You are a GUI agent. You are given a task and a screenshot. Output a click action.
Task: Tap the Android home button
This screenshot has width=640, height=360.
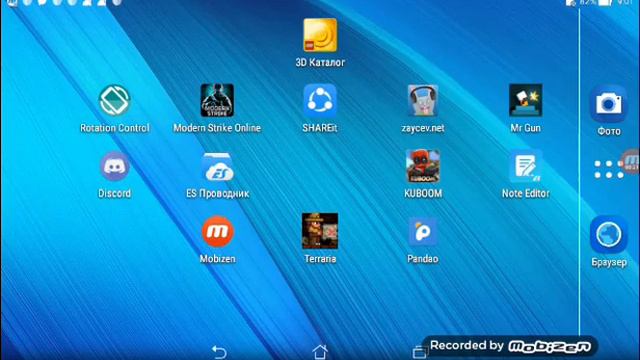pos(320,351)
